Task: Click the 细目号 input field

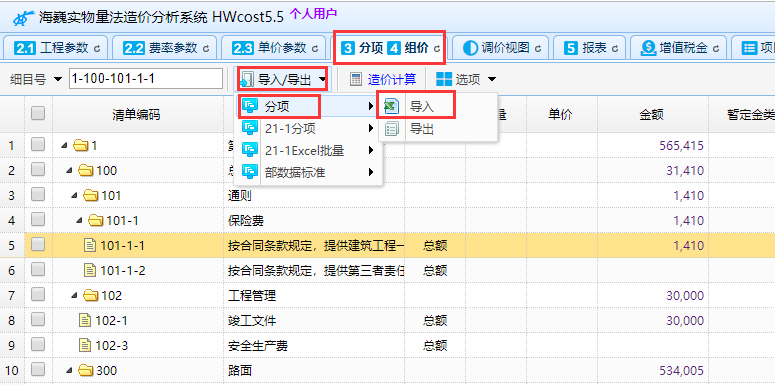Action: coord(146,79)
